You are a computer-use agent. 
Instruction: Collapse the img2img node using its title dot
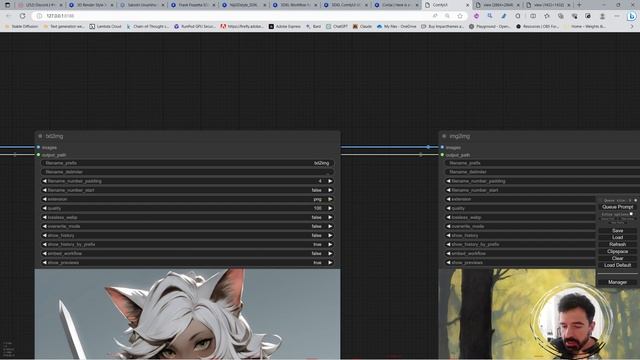click(444, 136)
